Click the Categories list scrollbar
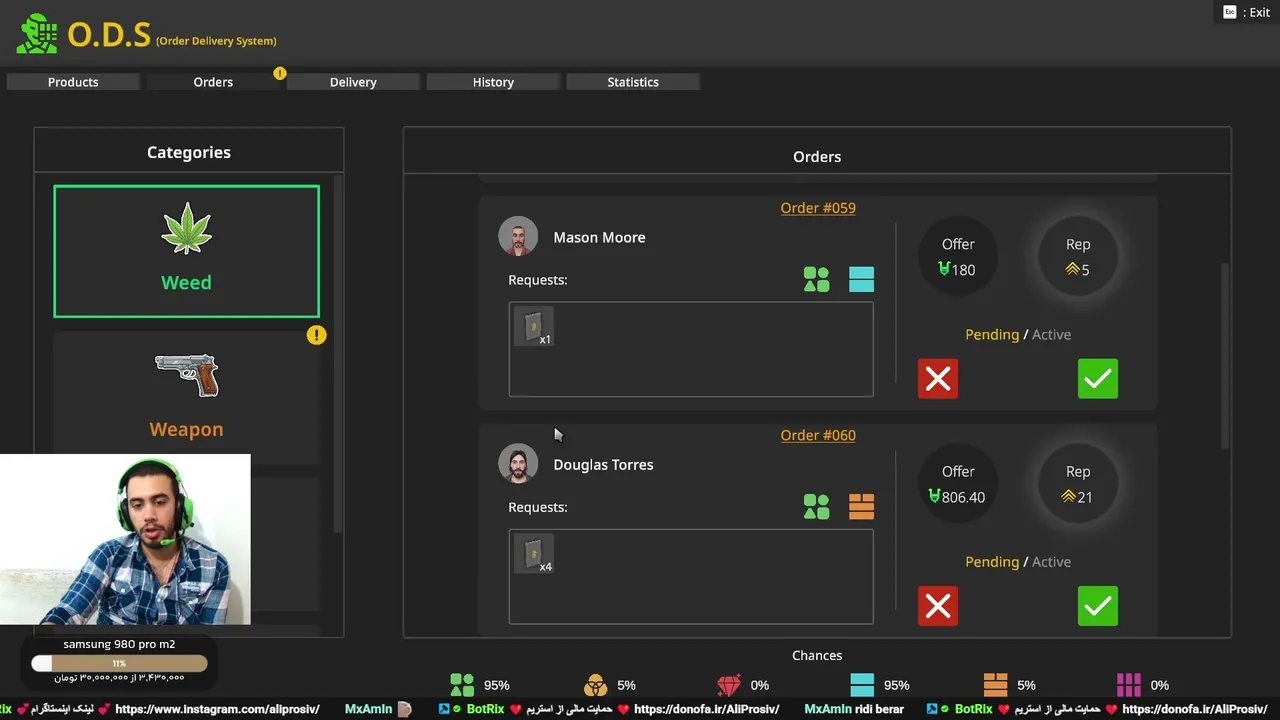Image resolution: width=1280 pixels, height=720 pixels. pos(338,353)
